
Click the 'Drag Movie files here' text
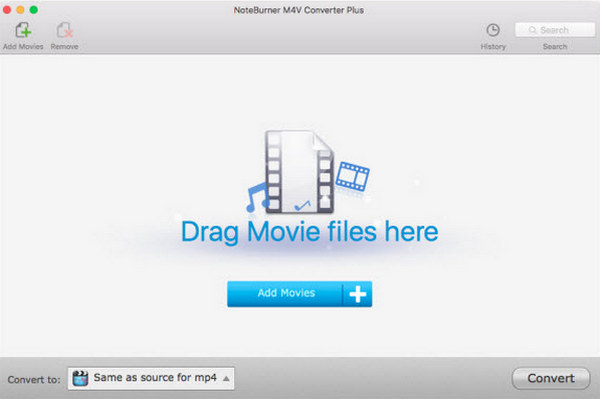click(x=310, y=232)
